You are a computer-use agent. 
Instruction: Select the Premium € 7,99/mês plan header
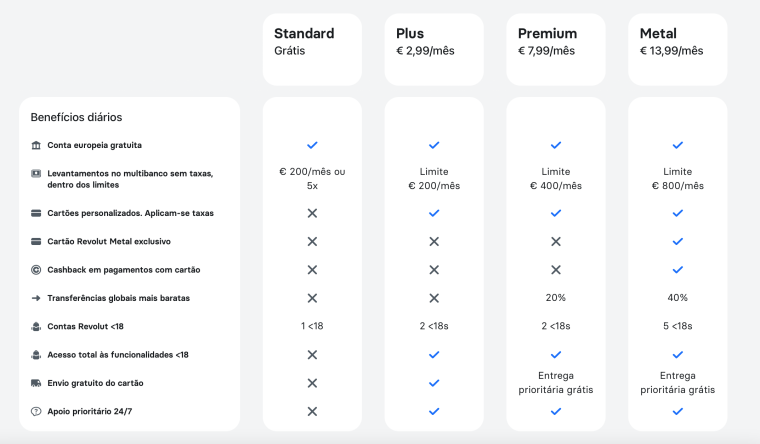[x=556, y=48]
